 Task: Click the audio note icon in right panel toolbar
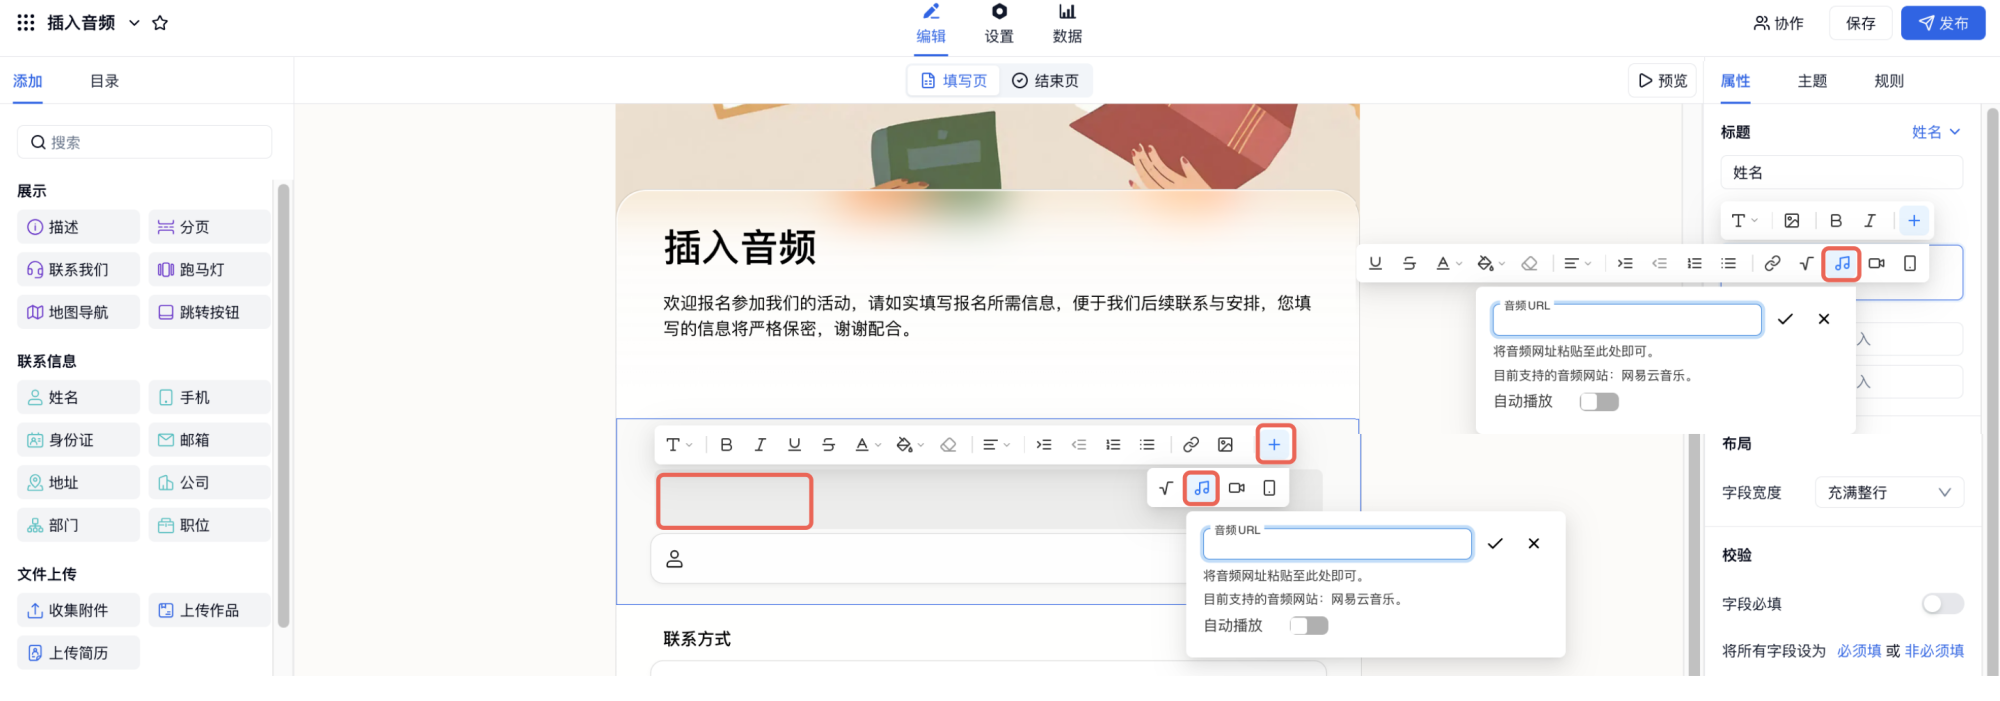(x=1842, y=263)
